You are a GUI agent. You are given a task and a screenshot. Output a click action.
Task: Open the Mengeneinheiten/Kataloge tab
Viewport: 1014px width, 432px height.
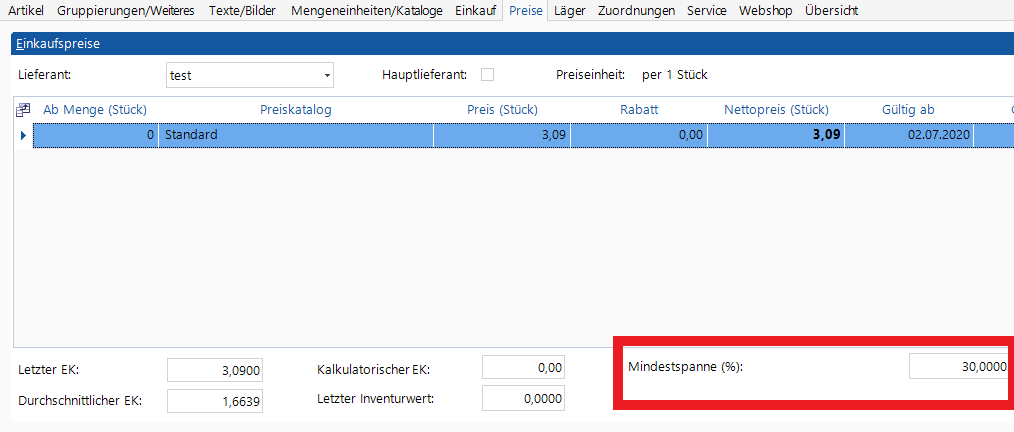366,11
